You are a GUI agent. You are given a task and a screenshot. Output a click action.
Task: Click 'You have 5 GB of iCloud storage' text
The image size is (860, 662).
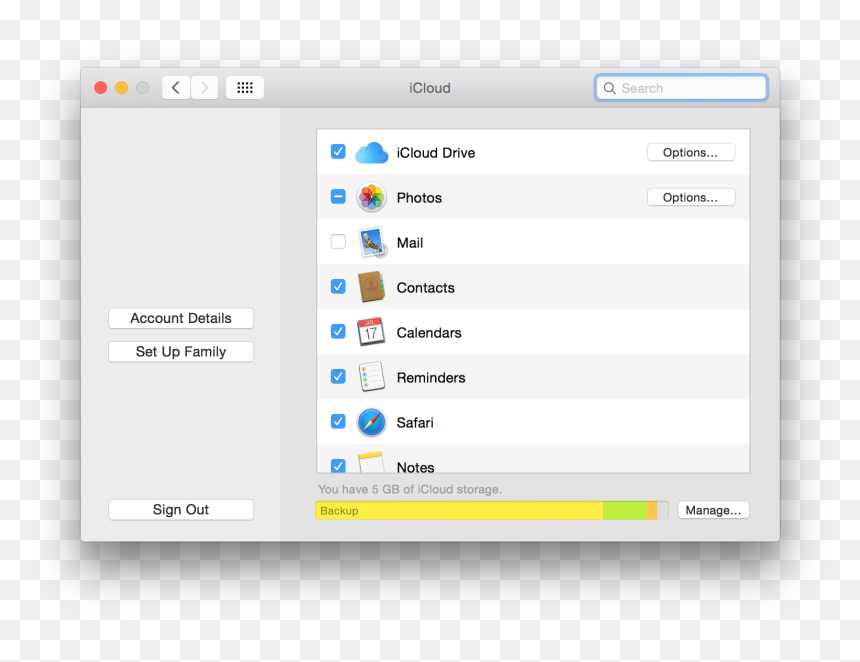410,489
